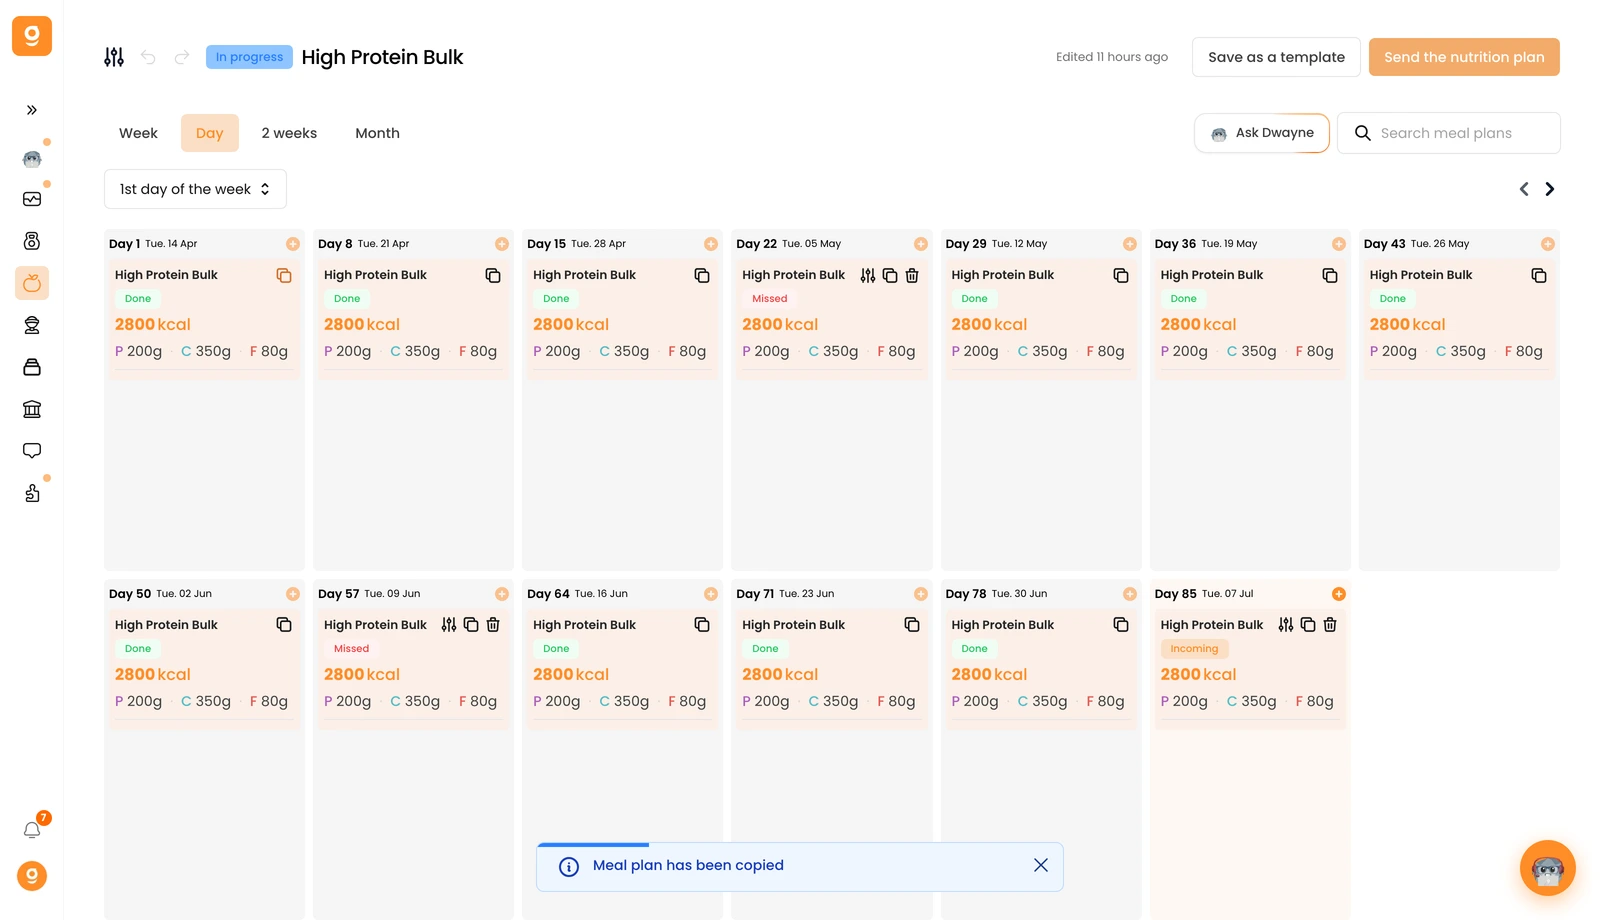
Task: Open the 1st day of the week dropdown
Action: [195, 189]
